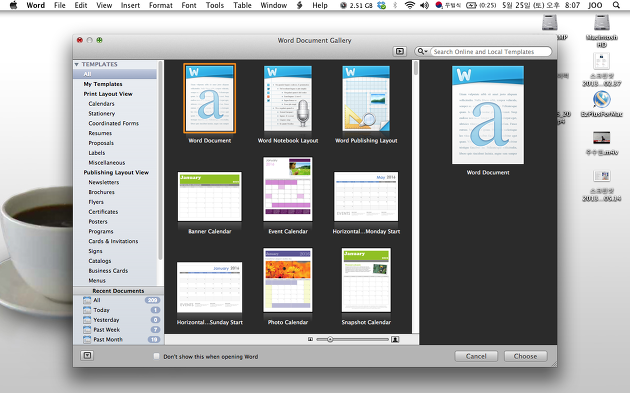Viewport: 630px width, 393px height.
Task: Open the Menus category
Action: point(97,280)
